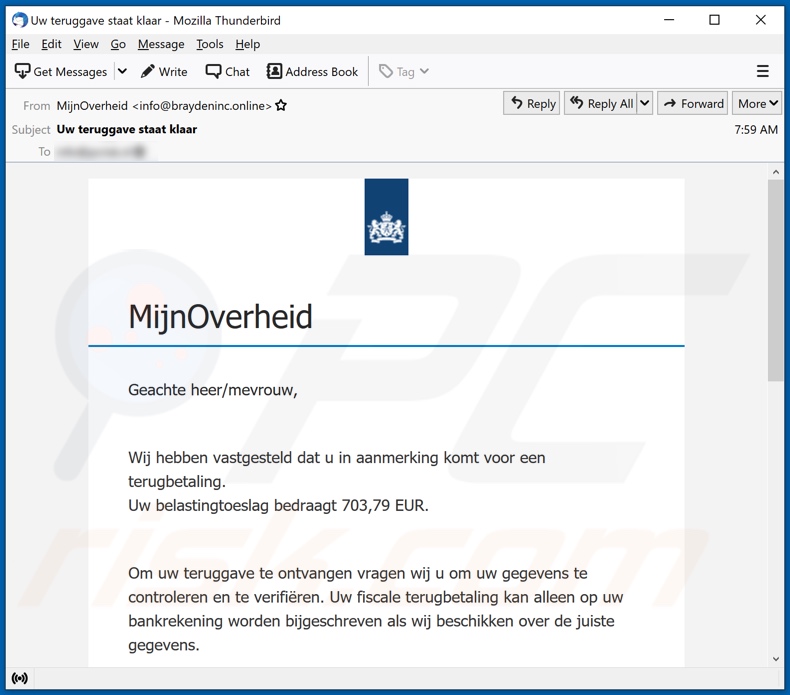Screen dimensions: 790x695
Task: Click the message scroll down arrow
Action: tap(776, 659)
